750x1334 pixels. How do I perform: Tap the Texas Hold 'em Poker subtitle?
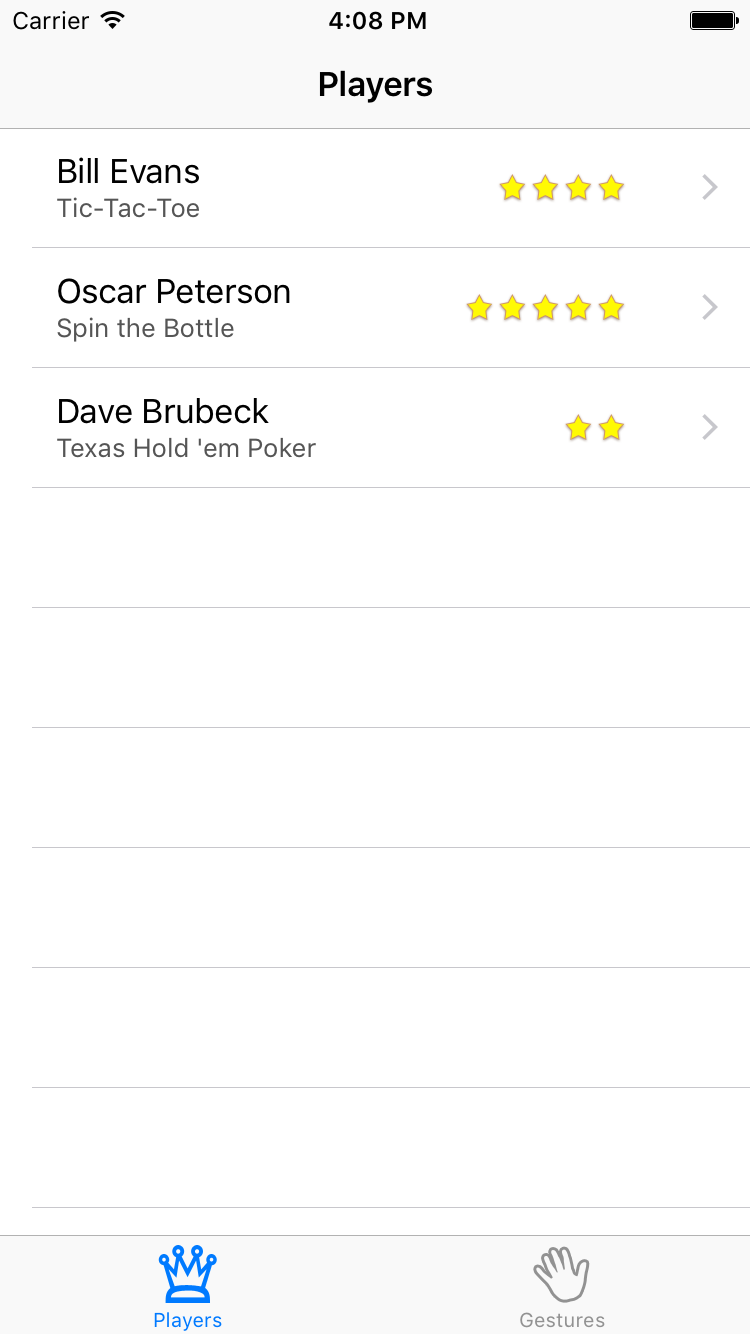pyautogui.click(x=186, y=449)
